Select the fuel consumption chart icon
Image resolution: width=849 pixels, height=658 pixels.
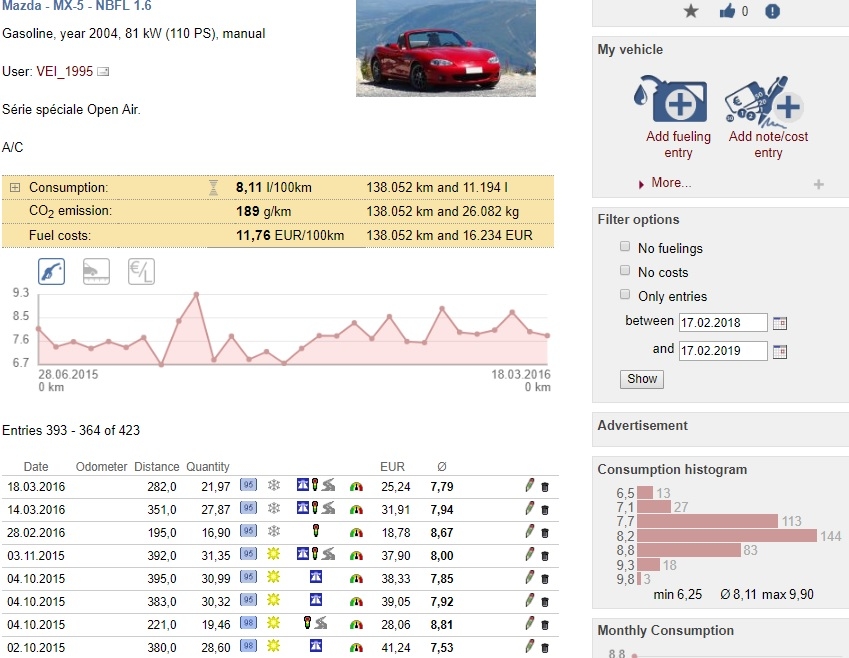click(51, 271)
